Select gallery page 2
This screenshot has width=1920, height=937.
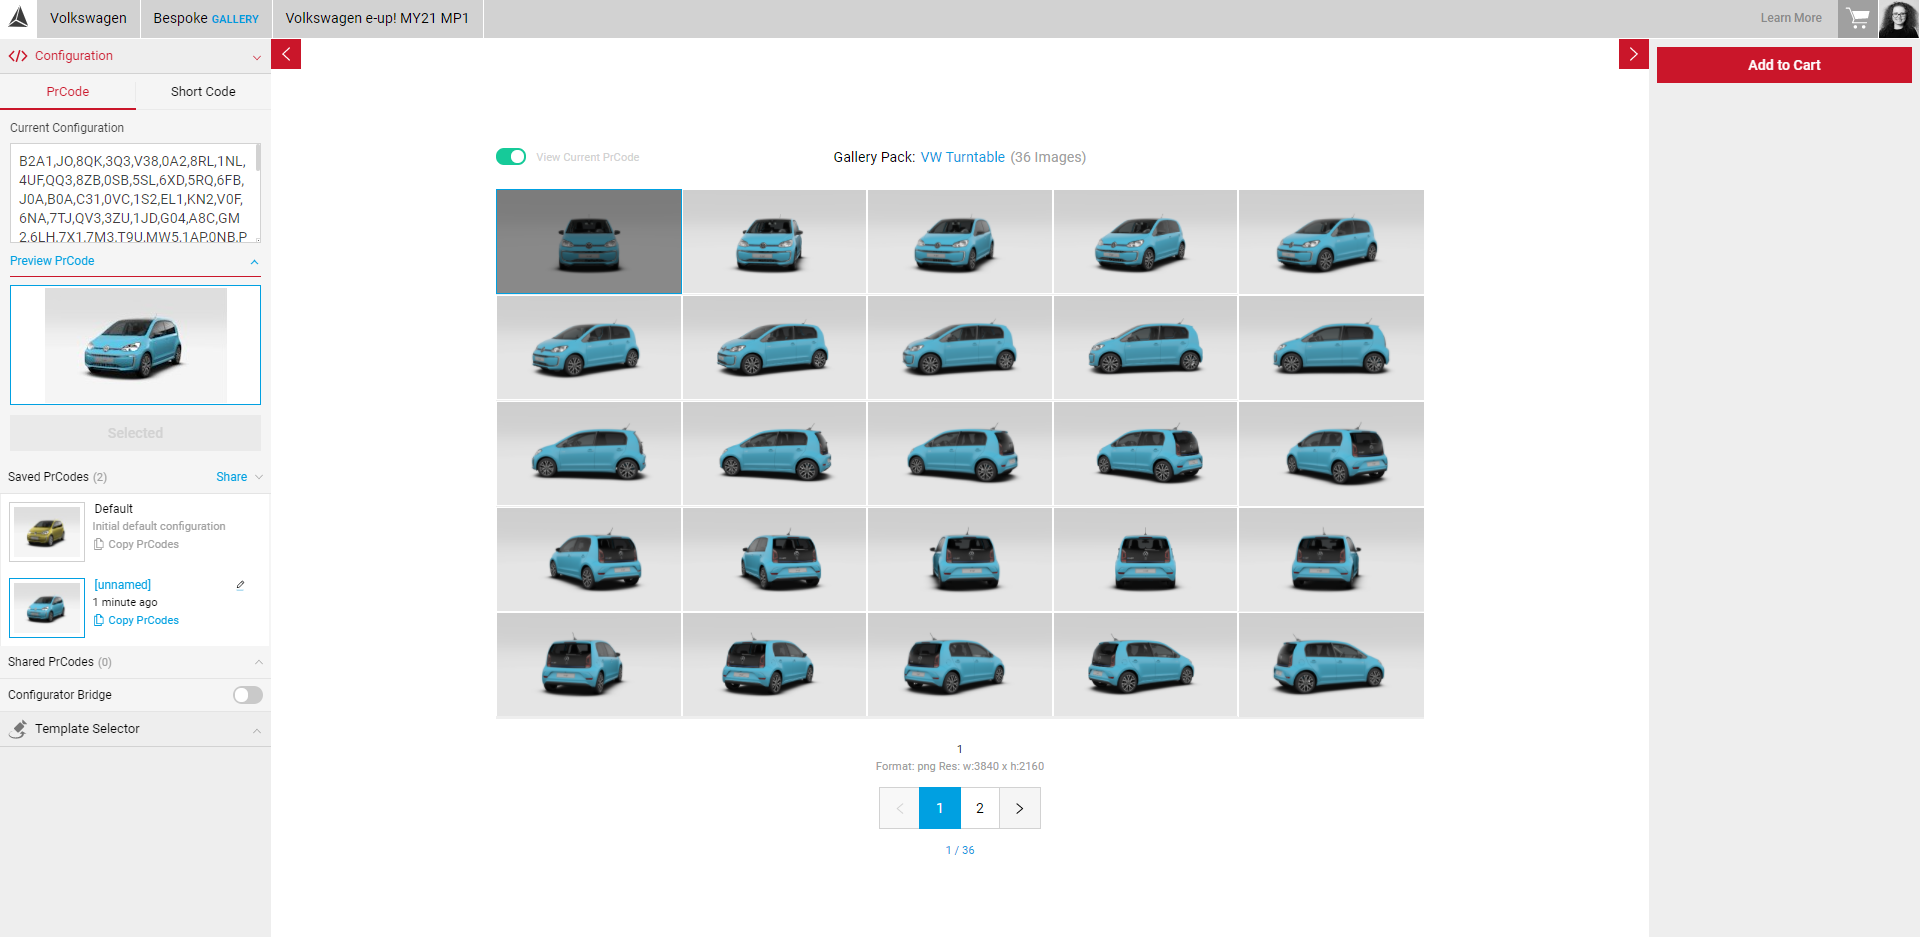pyautogui.click(x=980, y=808)
